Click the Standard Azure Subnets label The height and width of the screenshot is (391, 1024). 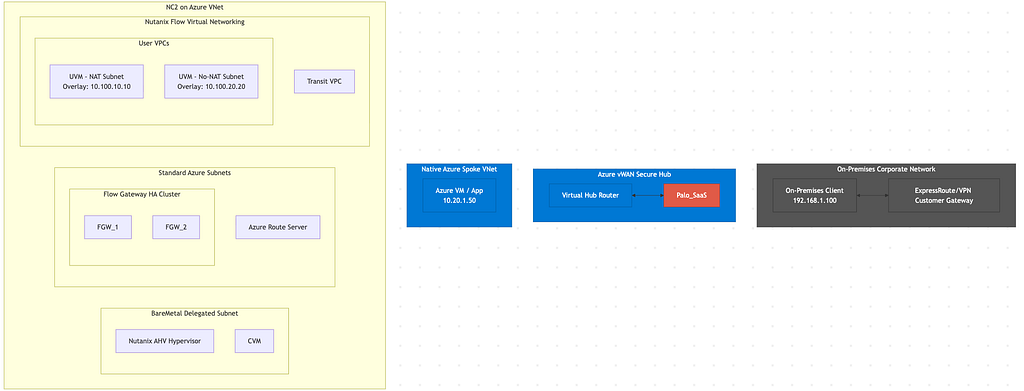click(195, 173)
